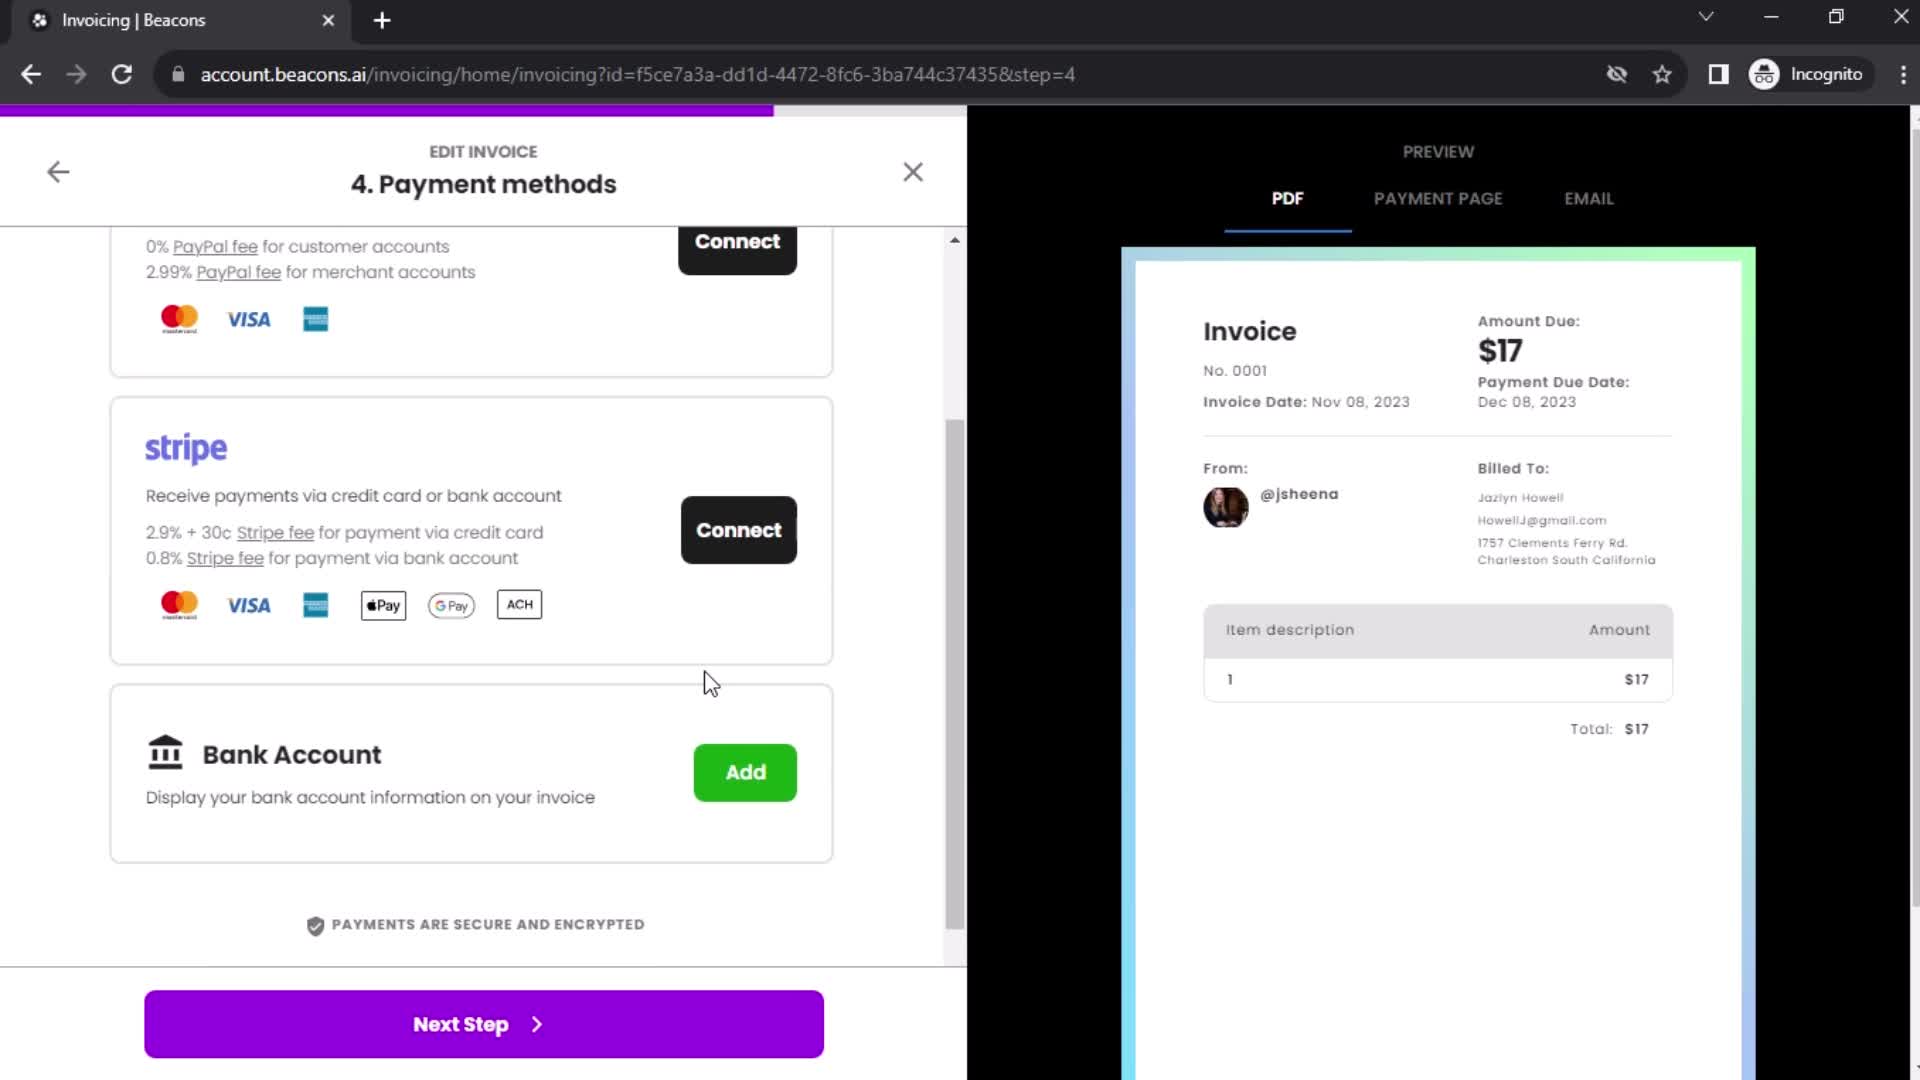Click the Google Pay icon
The width and height of the screenshot is (1920, 1080).
(x=451, y=605)
